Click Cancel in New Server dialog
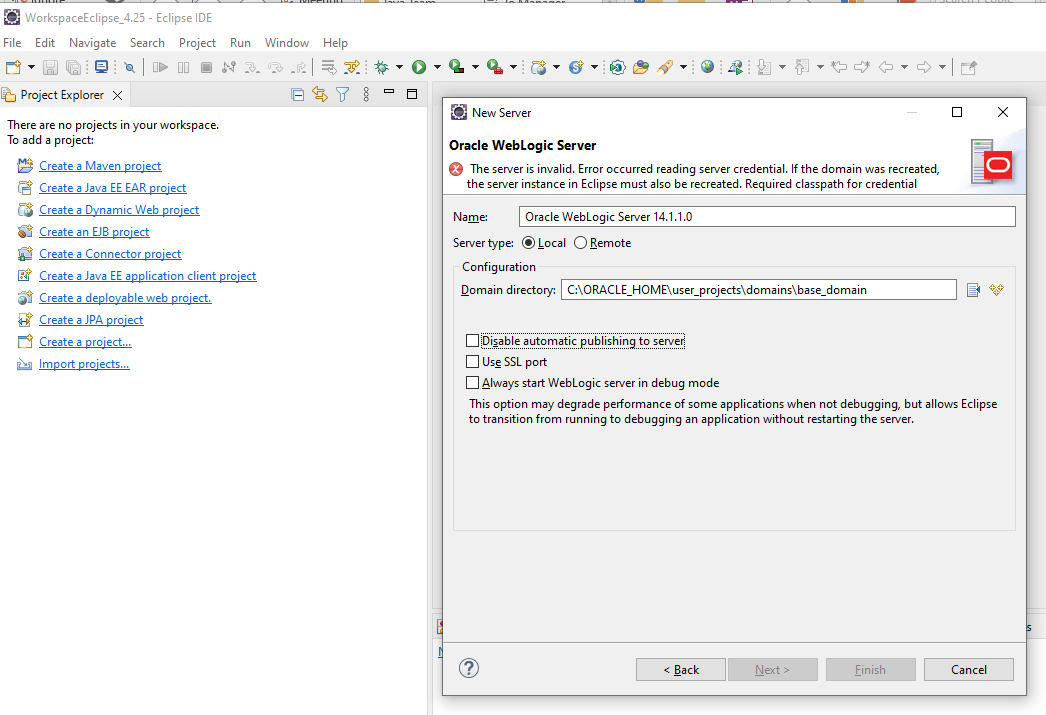 click(969, 670)
